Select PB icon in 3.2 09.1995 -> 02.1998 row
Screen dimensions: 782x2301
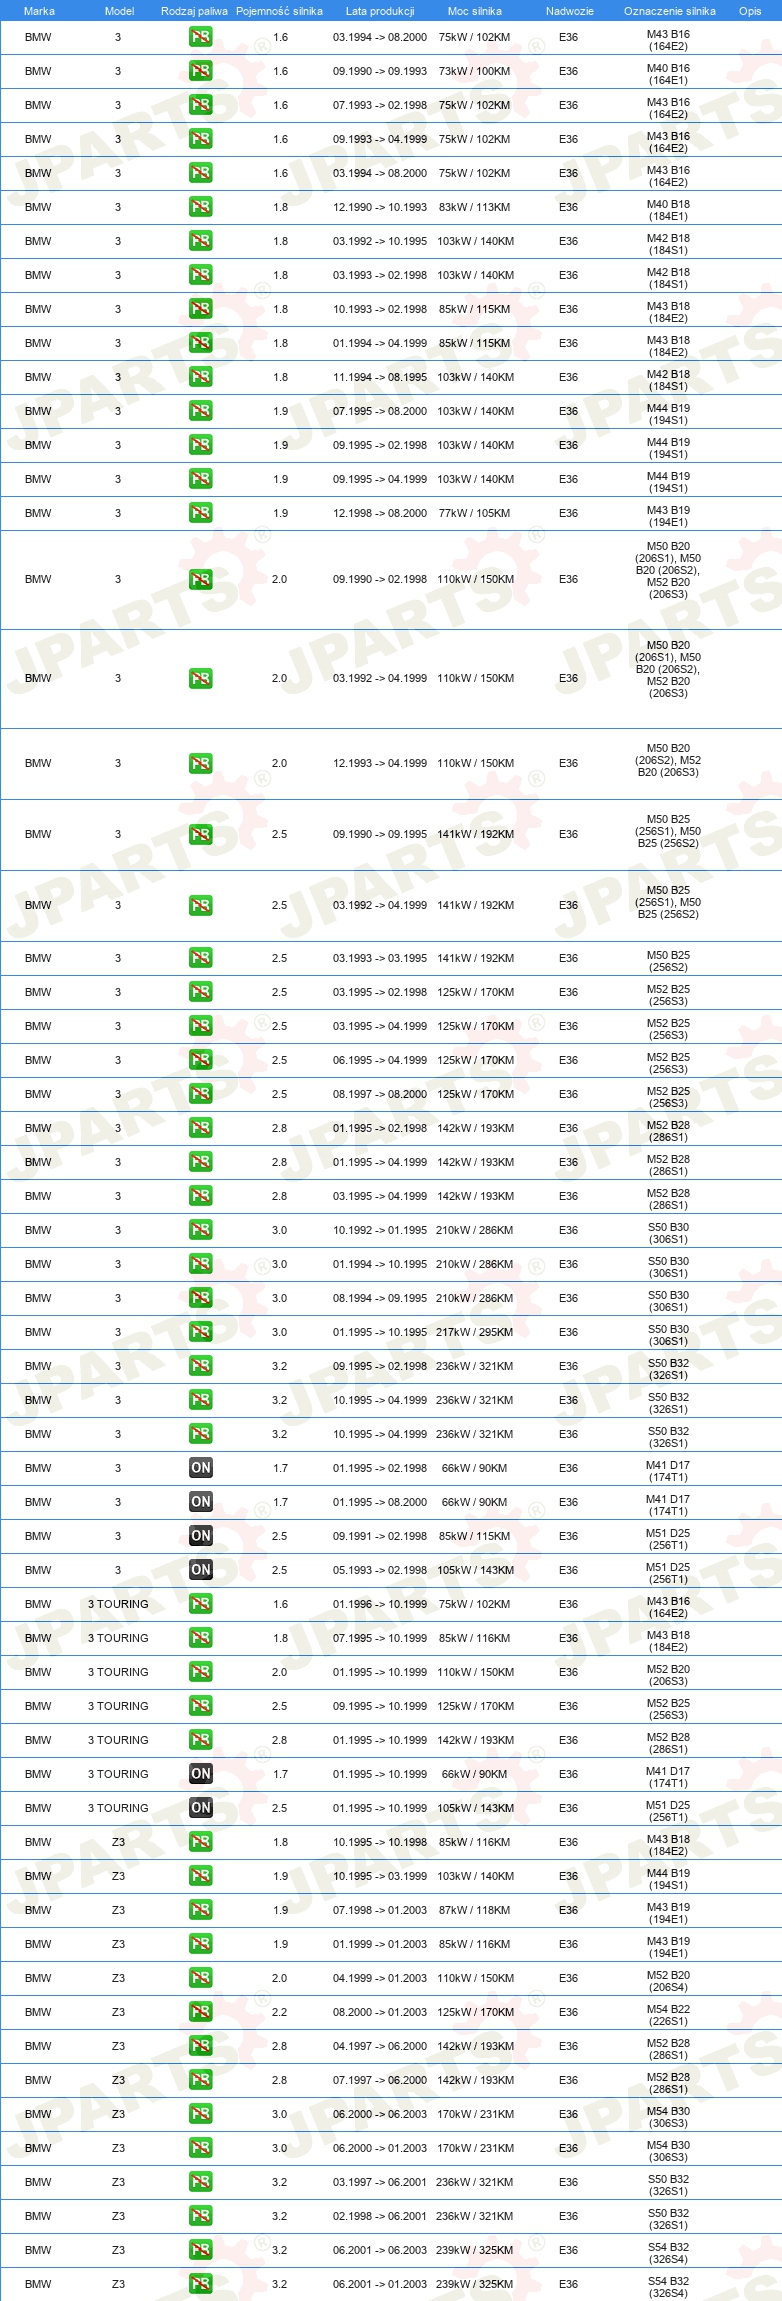[x=200, y=1366]
